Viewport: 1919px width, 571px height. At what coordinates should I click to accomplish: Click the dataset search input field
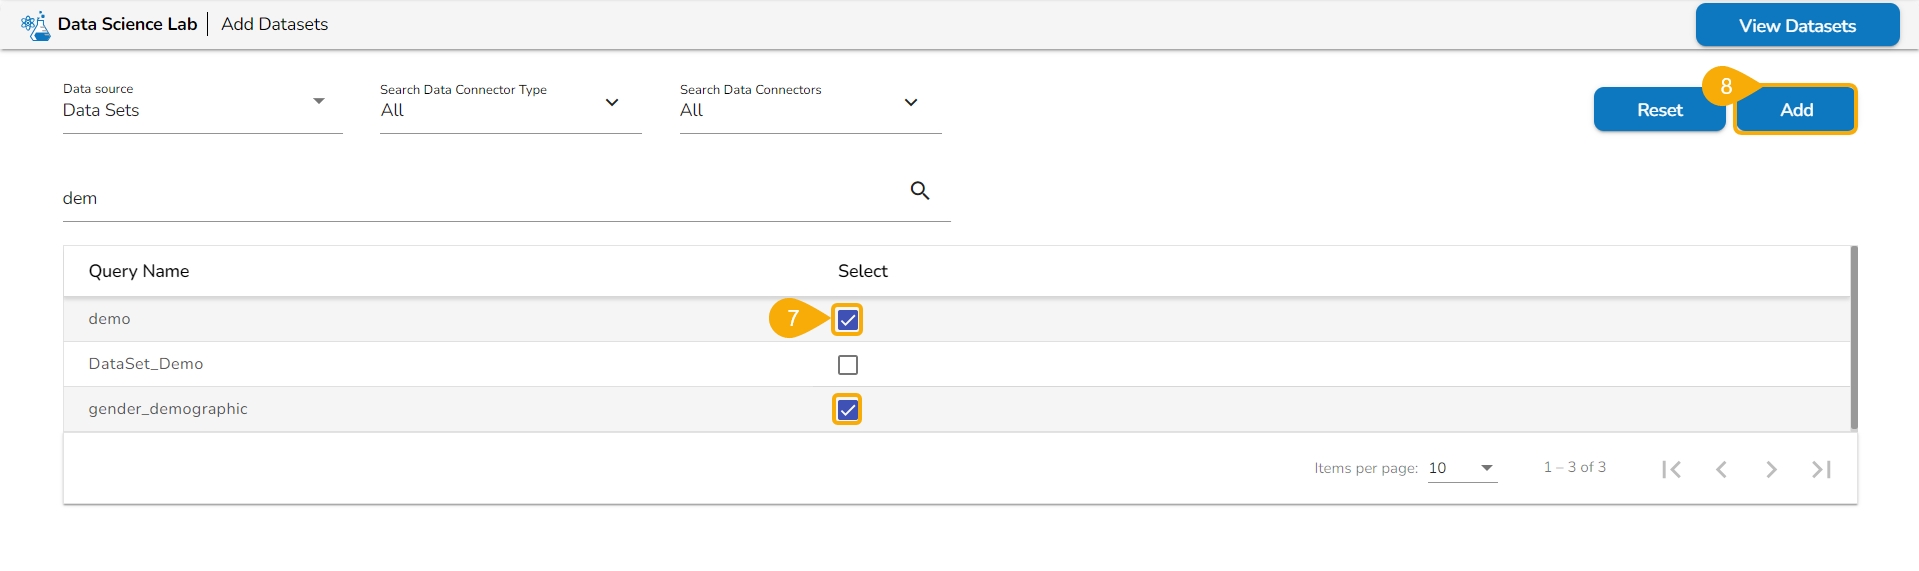click(480, 198)
